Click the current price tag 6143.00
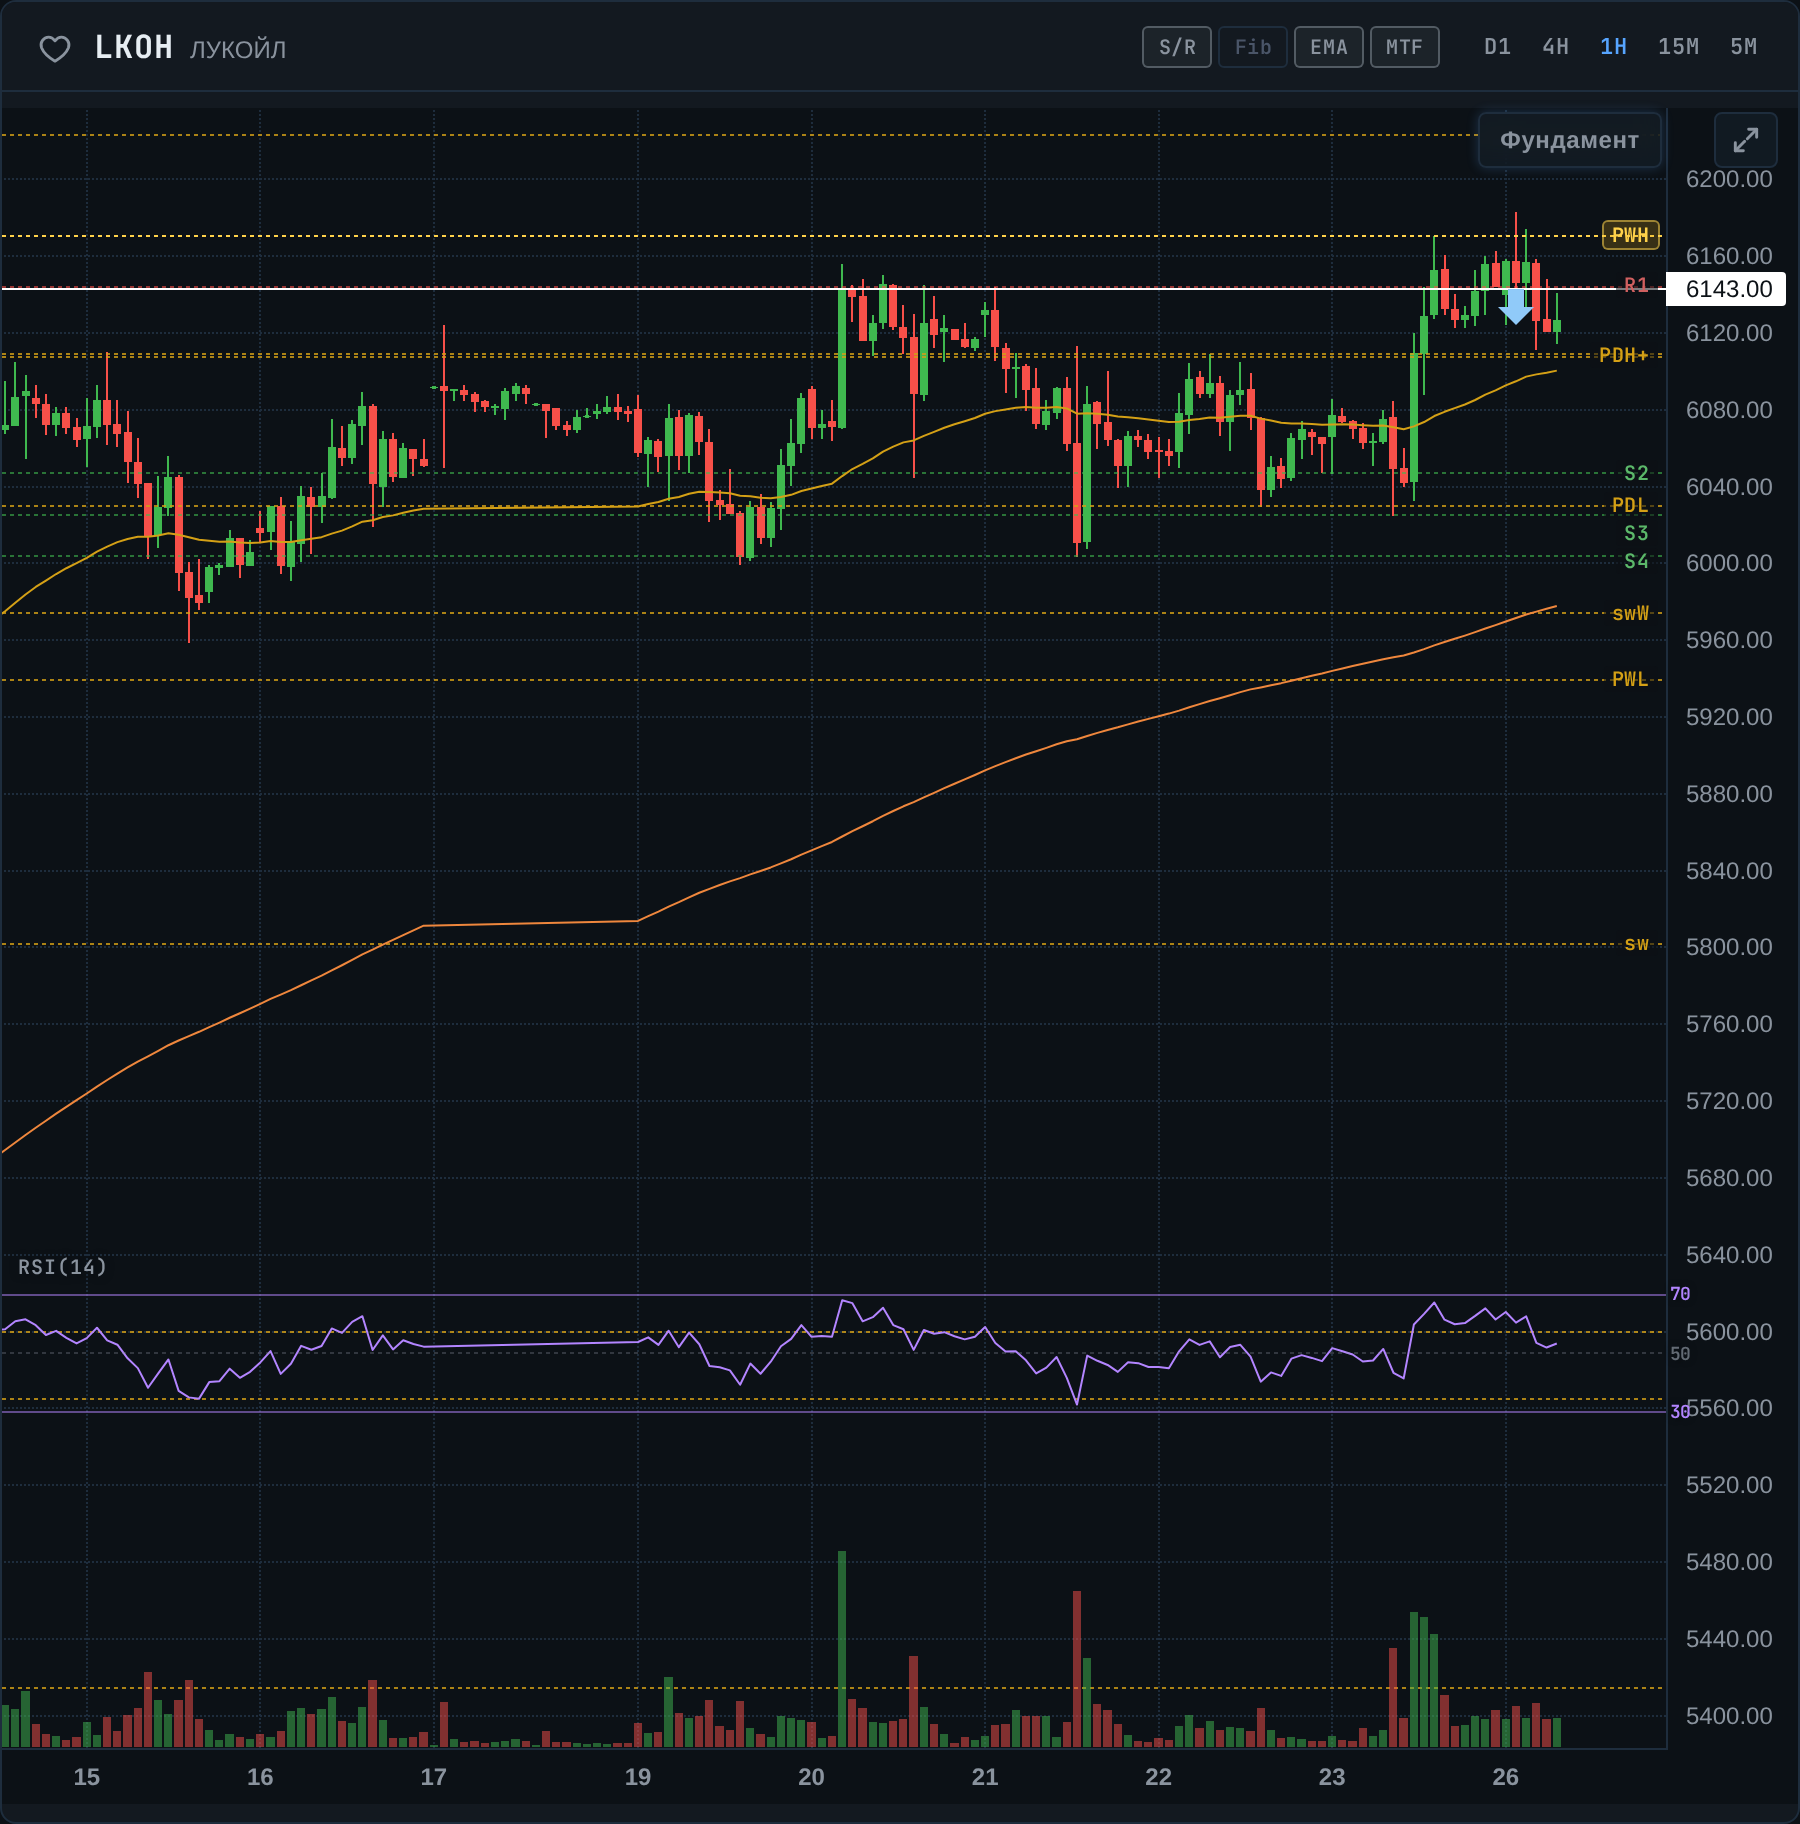The height and width of the screenshot is (1824, 1800). point(1727,289)
